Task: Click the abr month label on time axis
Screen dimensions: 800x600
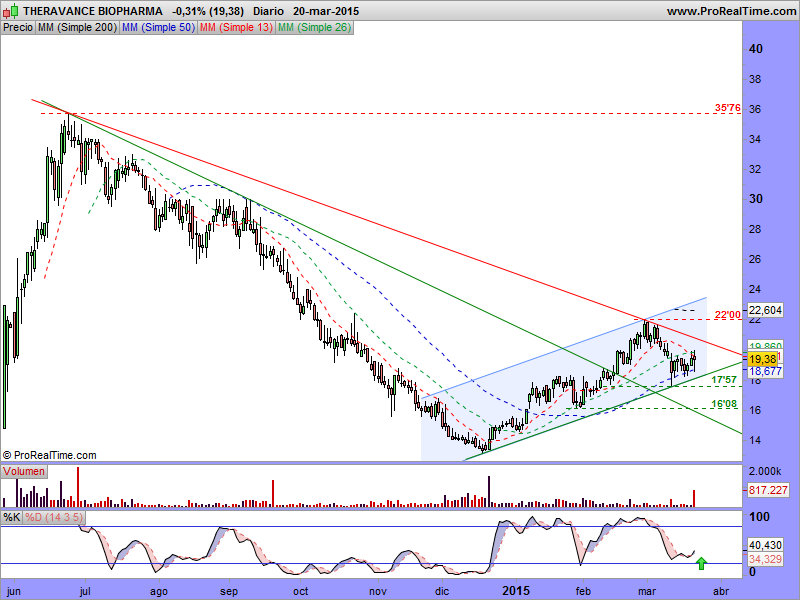Action: tap(720, 591)
